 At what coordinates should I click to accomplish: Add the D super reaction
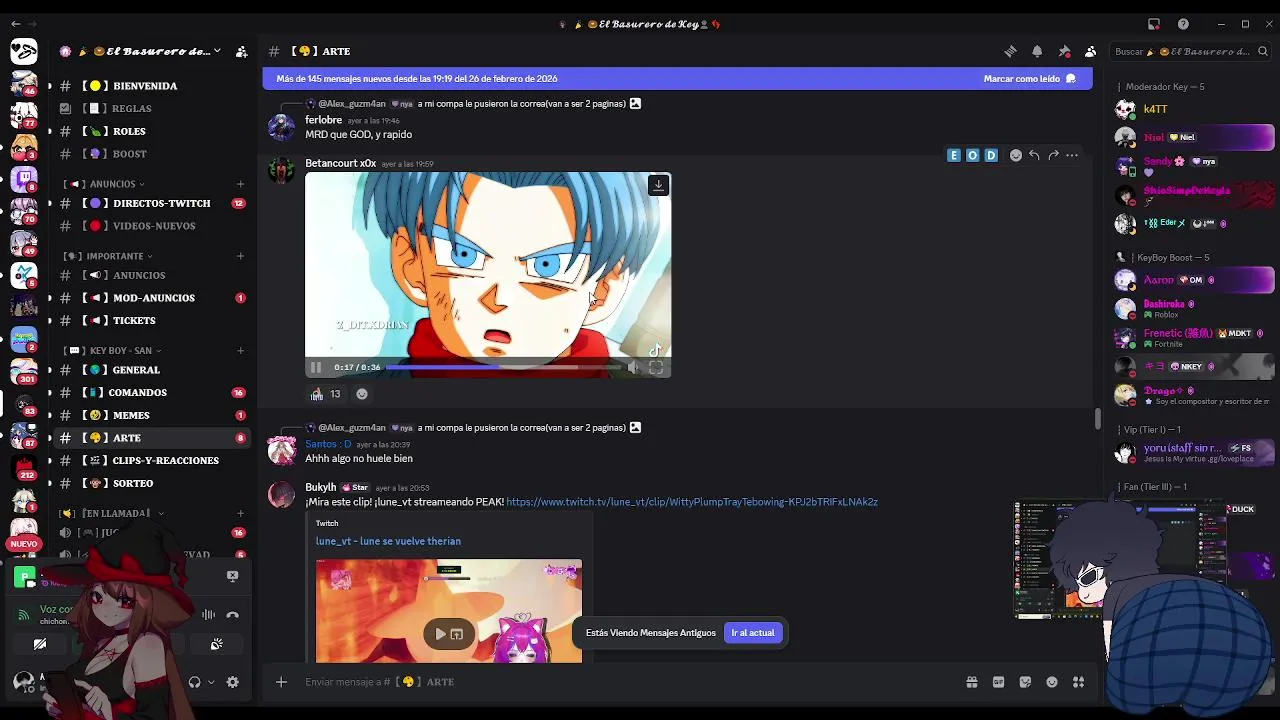coord(991,155)
